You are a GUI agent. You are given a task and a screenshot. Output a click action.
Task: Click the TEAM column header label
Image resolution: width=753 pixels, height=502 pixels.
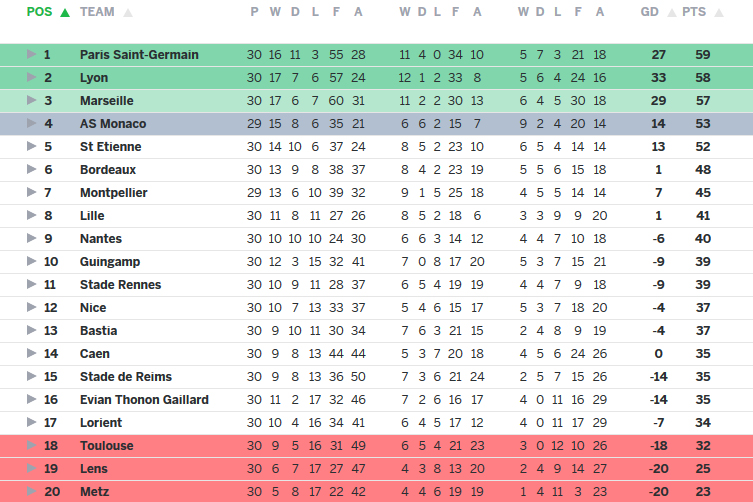pos(97,12)
